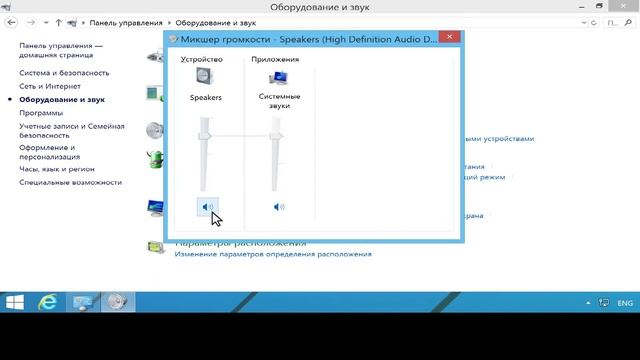The height and width of the screenshot is (360, 640).
Task: Go back with the Back arrow
Action: coord(12,22)
